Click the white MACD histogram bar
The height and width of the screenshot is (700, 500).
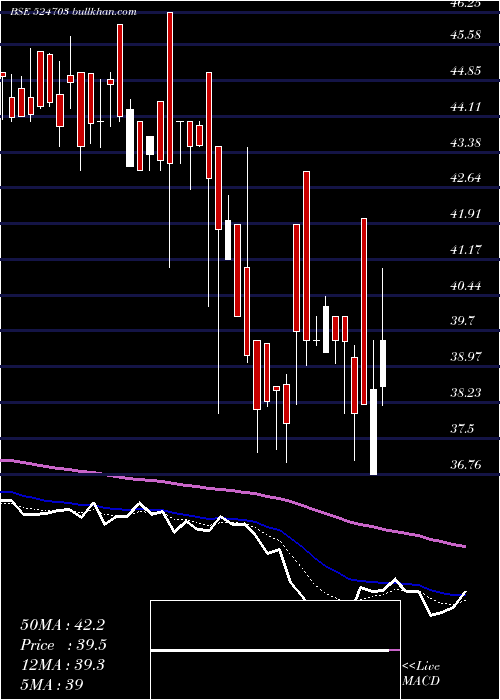(270, 651)
